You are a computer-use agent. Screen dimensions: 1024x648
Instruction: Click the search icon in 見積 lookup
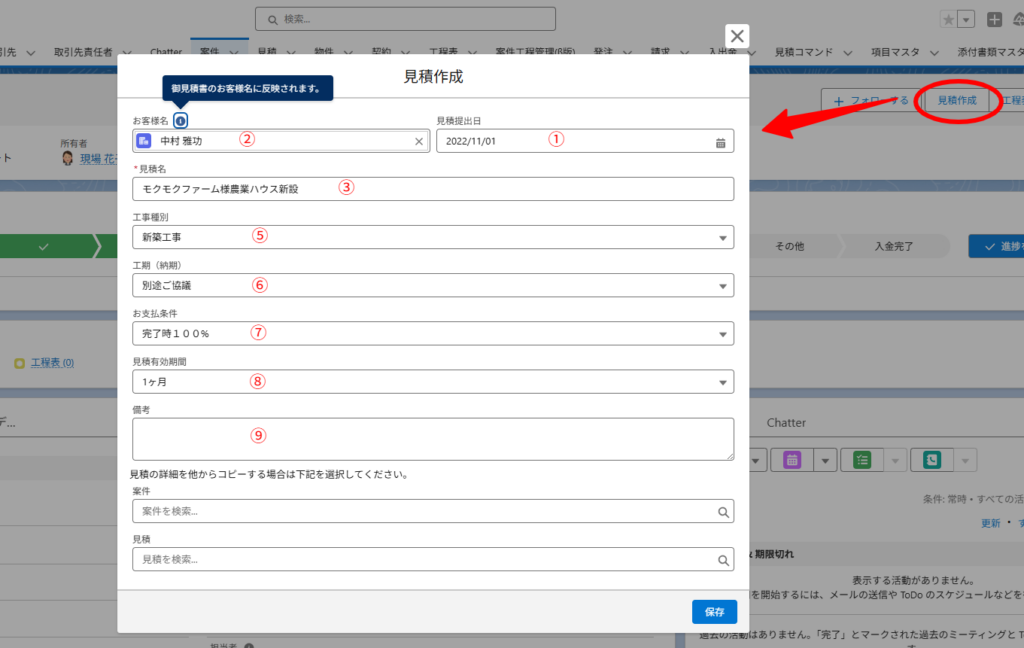tap(722, 560)
